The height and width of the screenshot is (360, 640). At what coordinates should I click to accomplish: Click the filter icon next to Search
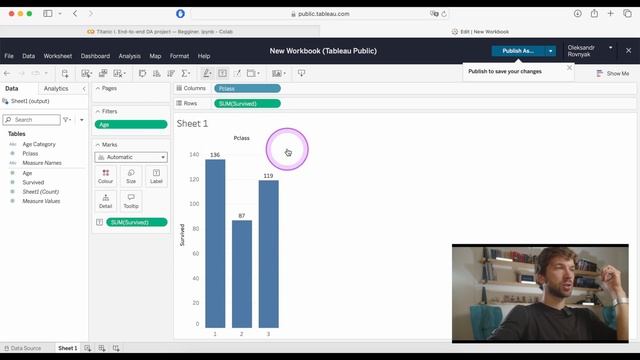(x=67, y=120)
